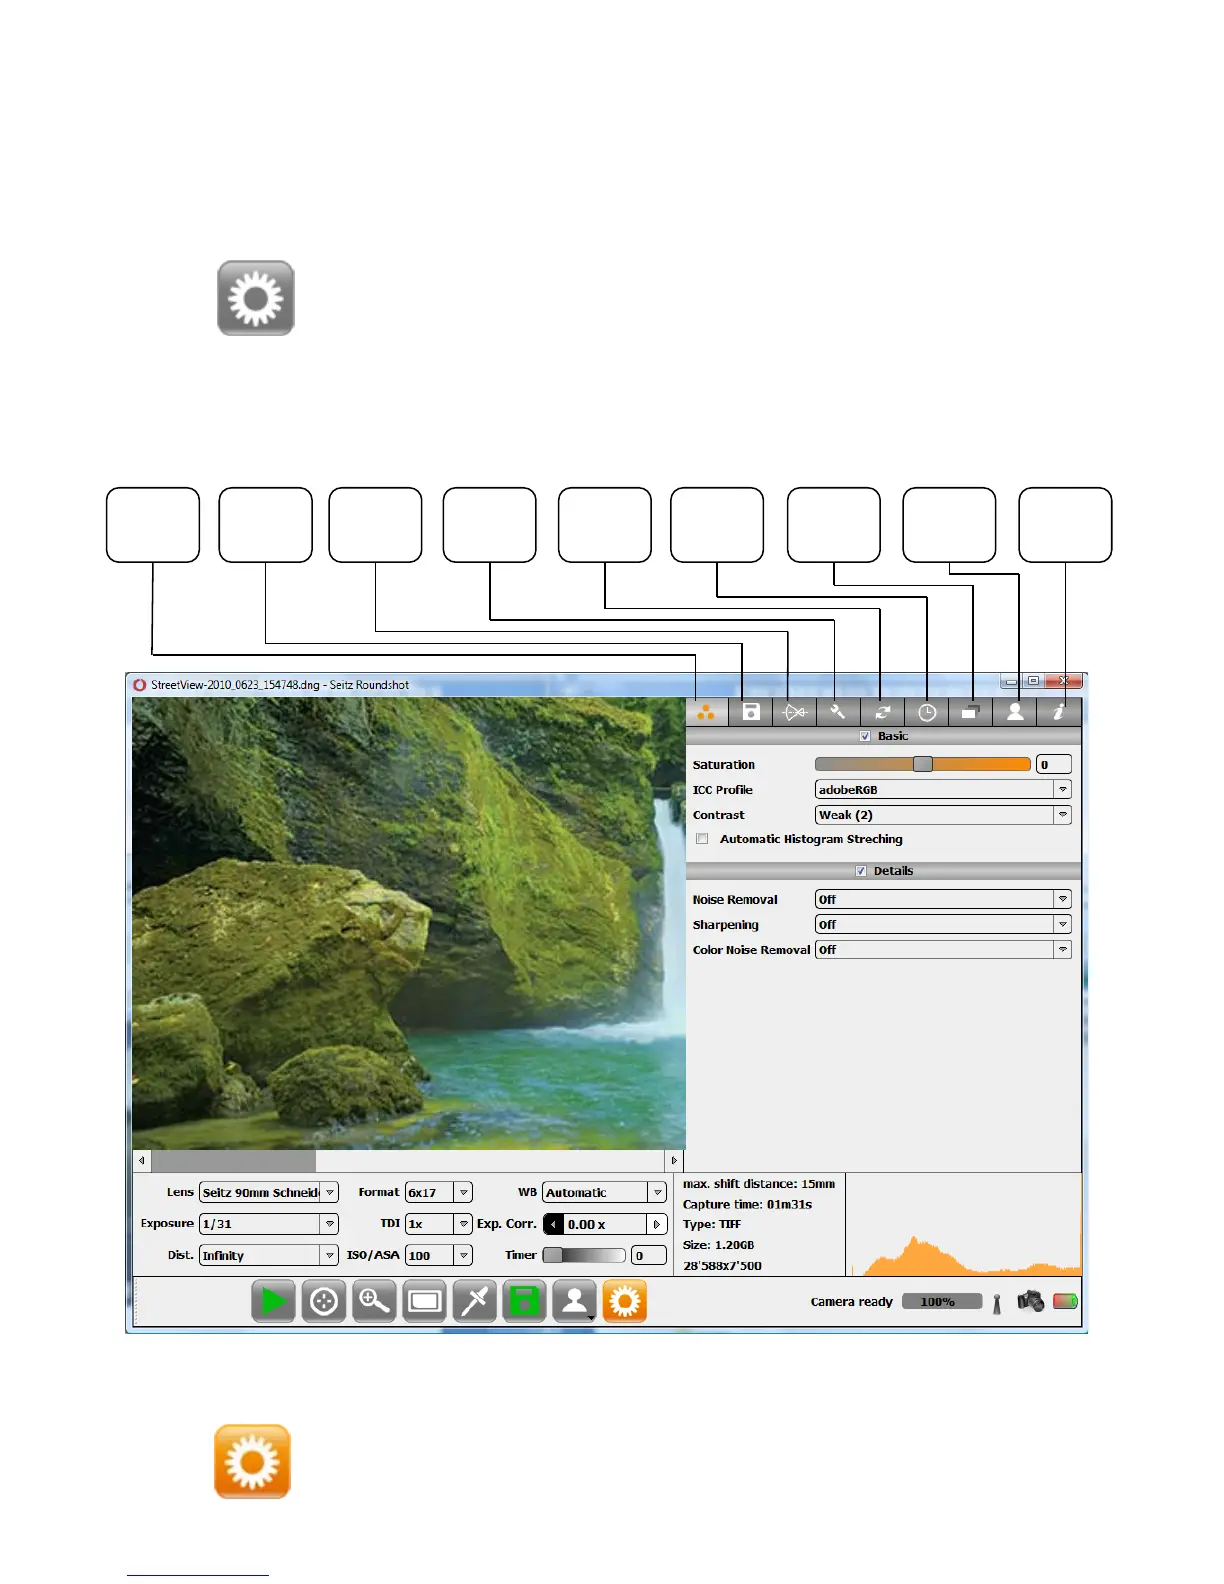Click the 'Camera ready' status text
The image size is (1224, 1584).
point(851,1302)
